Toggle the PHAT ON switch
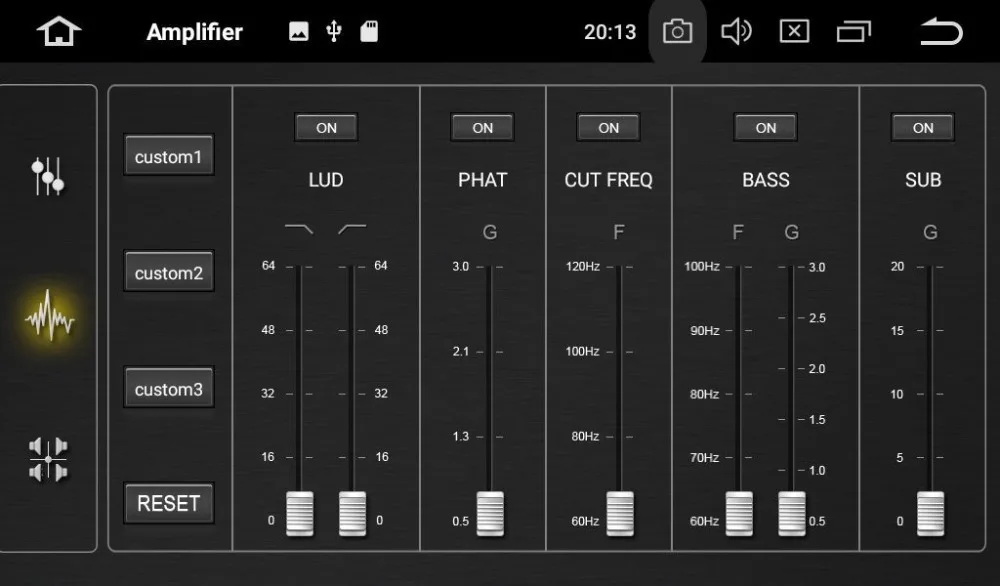This screenshot has height=586, width=1000. [482, 128]
